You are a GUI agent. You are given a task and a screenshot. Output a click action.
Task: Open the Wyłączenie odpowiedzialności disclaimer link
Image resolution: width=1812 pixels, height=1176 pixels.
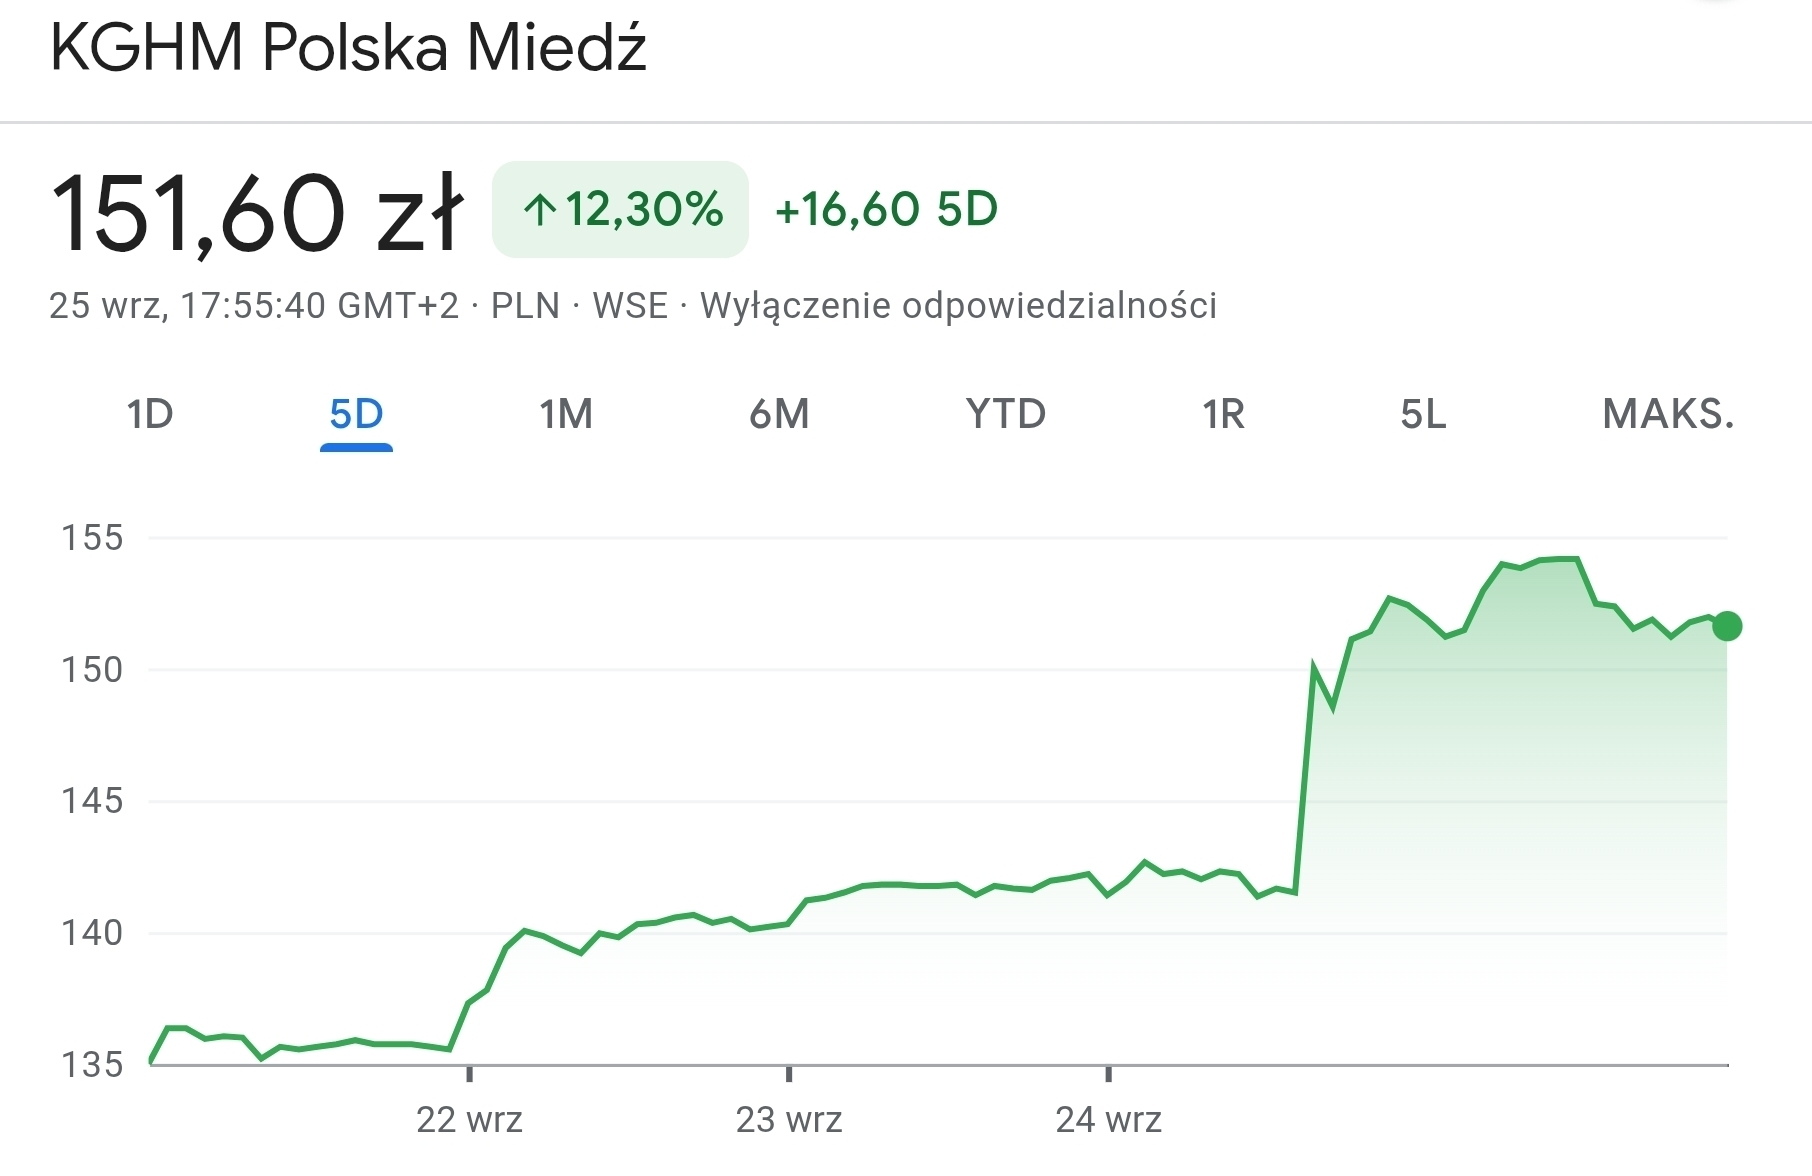[958, 306]
